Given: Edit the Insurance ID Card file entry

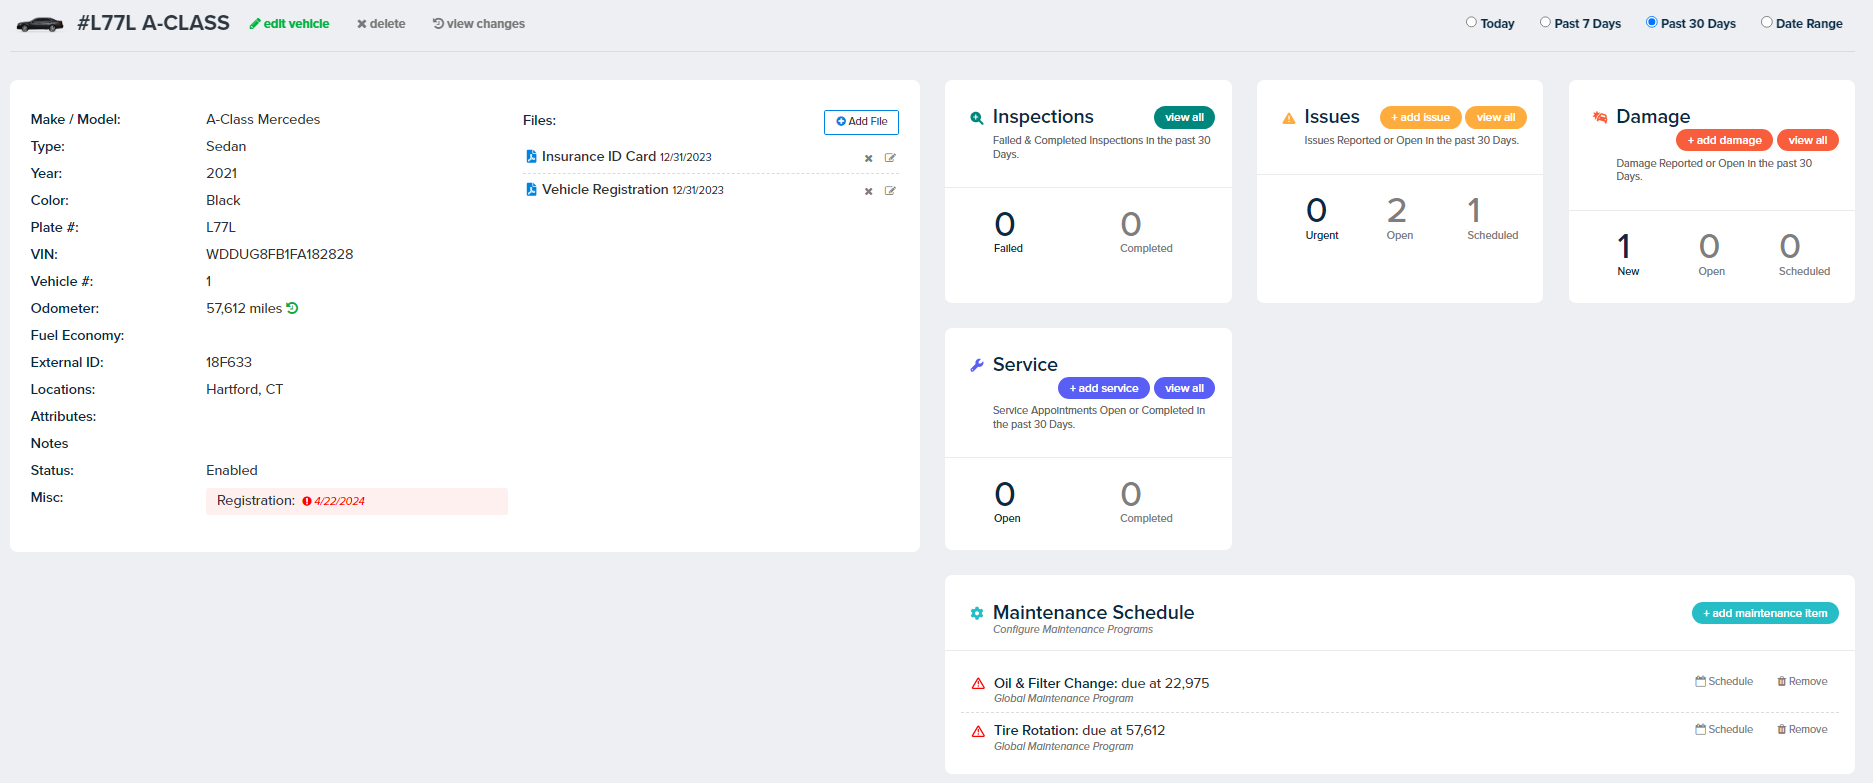Looking at the screenshot, I should pos(890,158).
